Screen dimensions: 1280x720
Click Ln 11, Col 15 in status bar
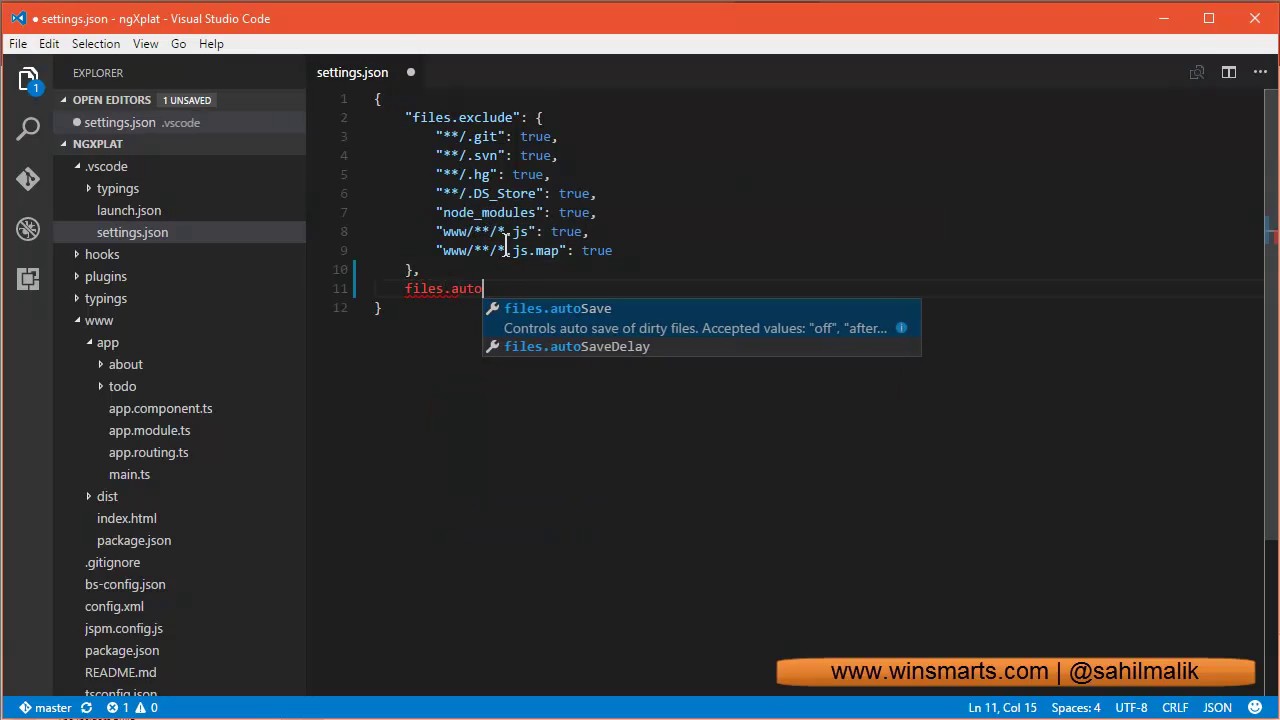[1002, 708]
